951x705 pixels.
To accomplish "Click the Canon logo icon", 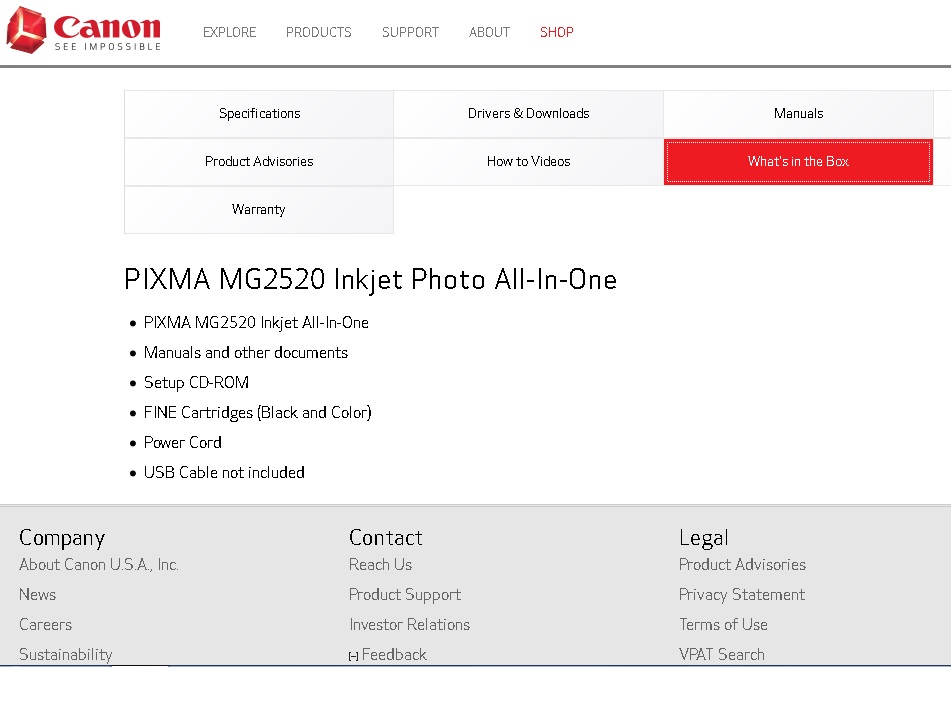I will (x=26, y=30).
